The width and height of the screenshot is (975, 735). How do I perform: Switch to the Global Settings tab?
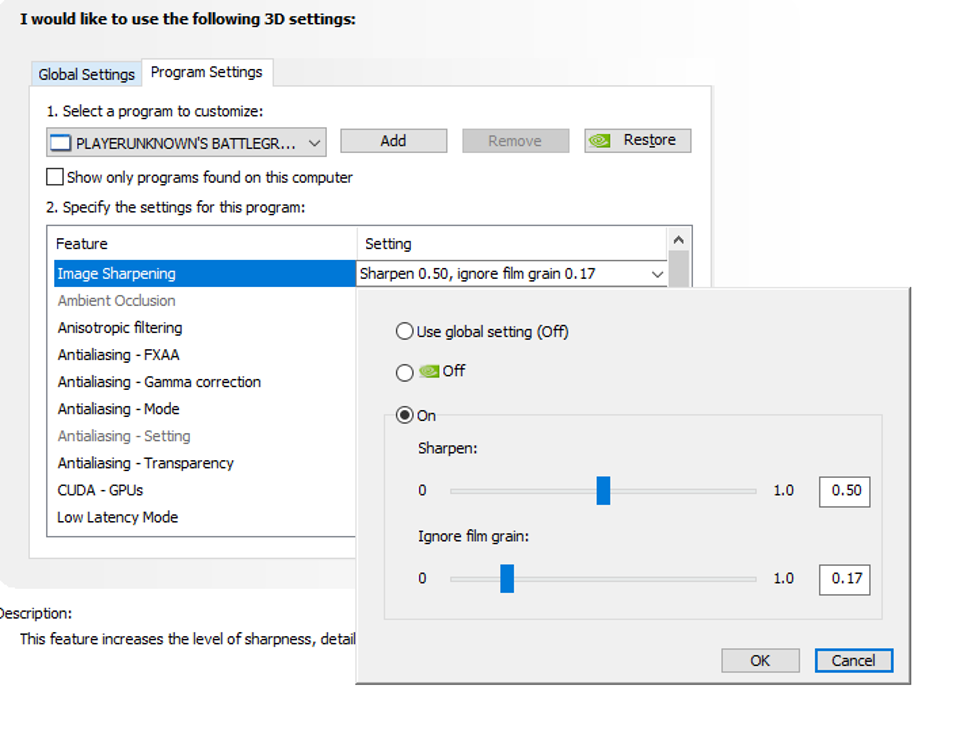[86, 75]
